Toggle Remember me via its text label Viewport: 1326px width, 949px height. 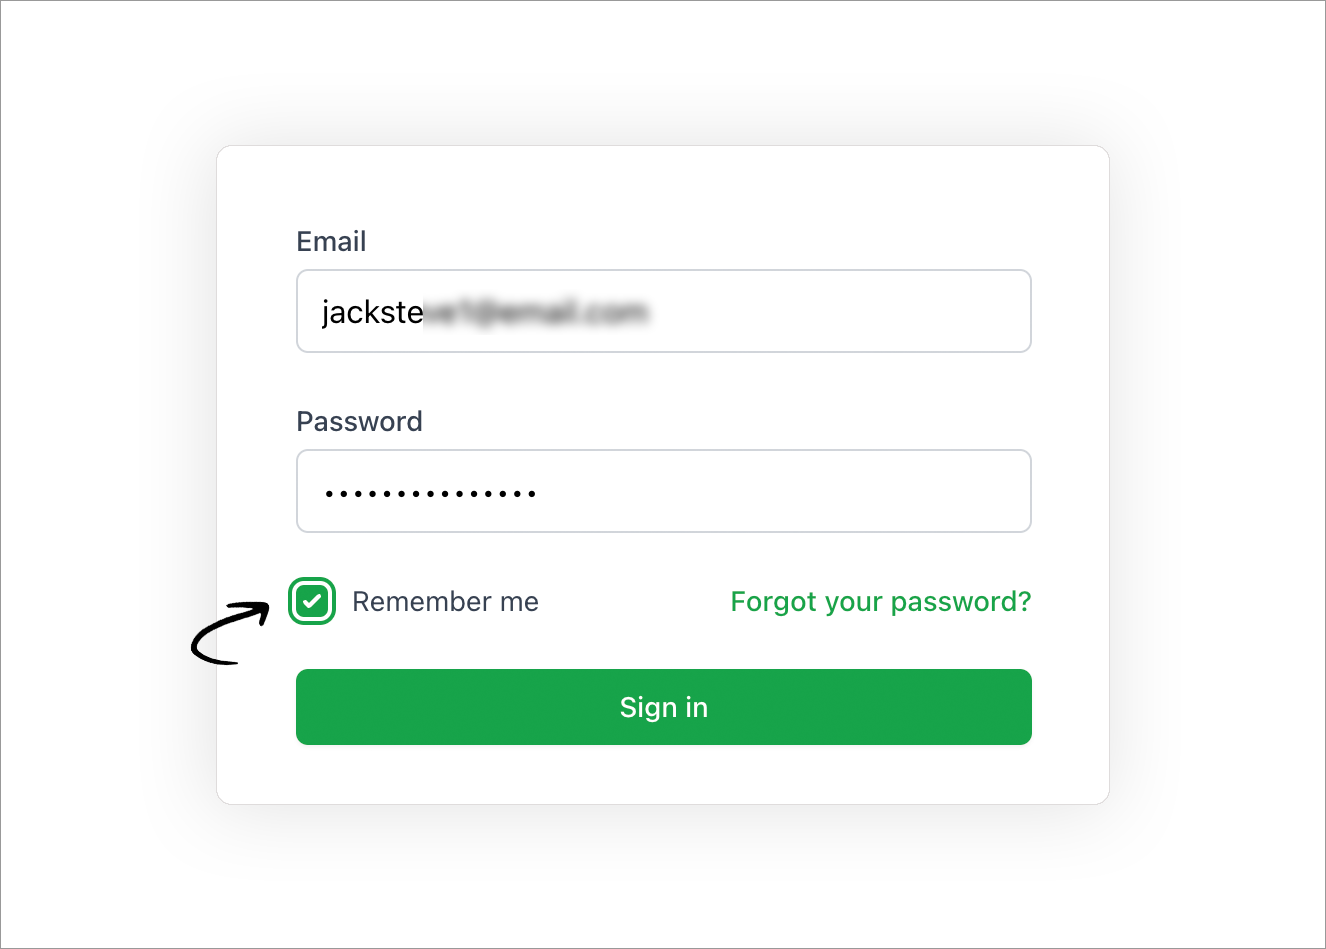click(445, 602)
